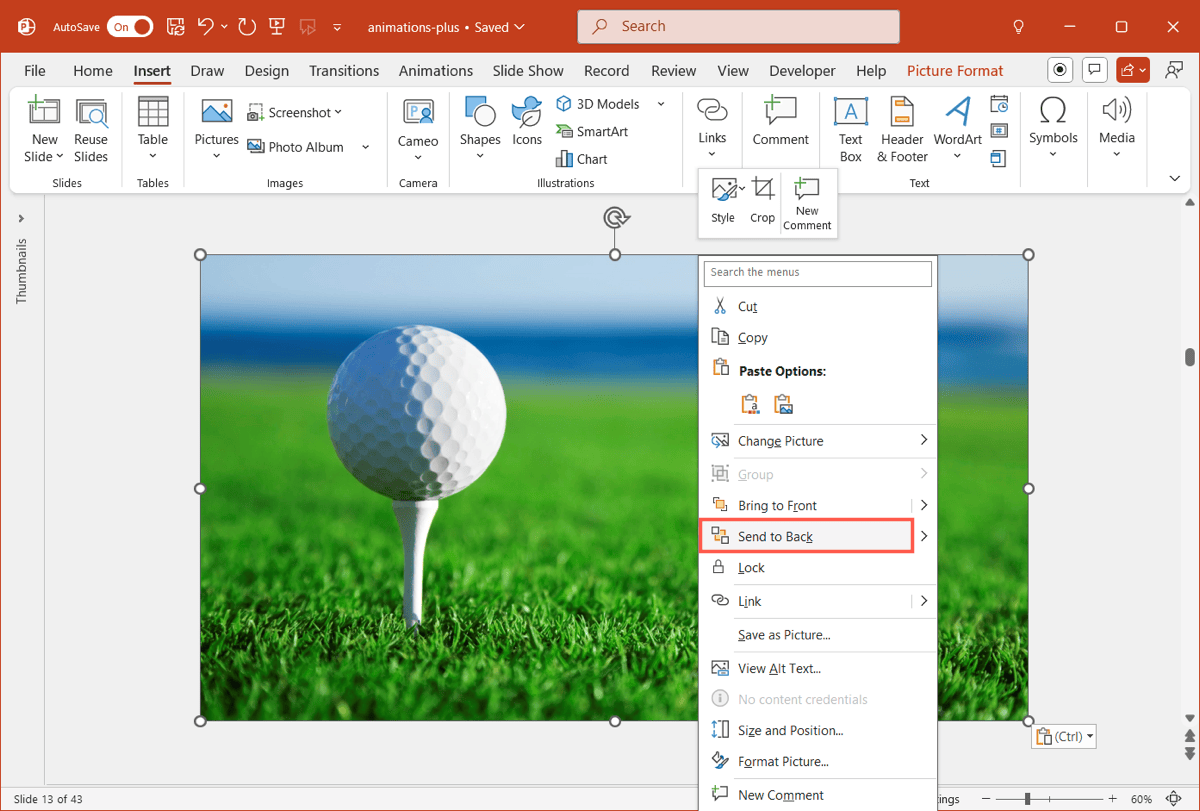This screenshot has width=1200, height=811.
Task: Open the Shapes gallery icon
Action: (x=480, y=112)
